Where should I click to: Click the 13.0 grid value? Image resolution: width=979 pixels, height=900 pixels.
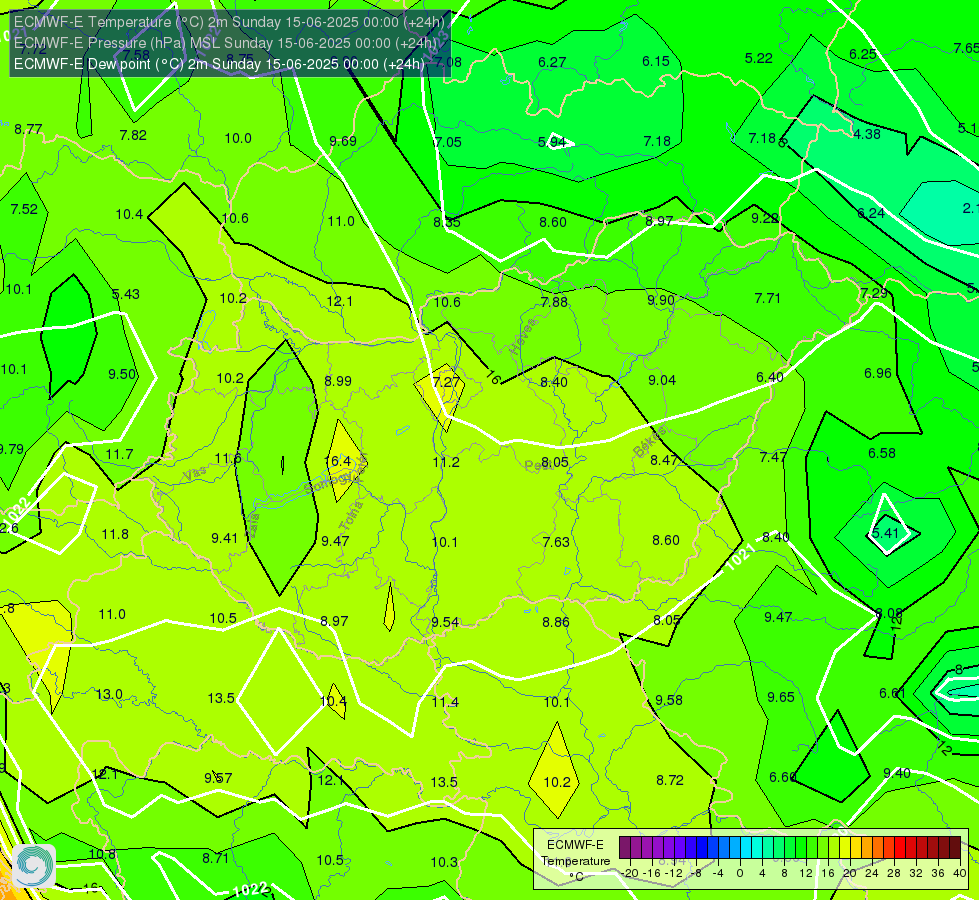point(109,694)
